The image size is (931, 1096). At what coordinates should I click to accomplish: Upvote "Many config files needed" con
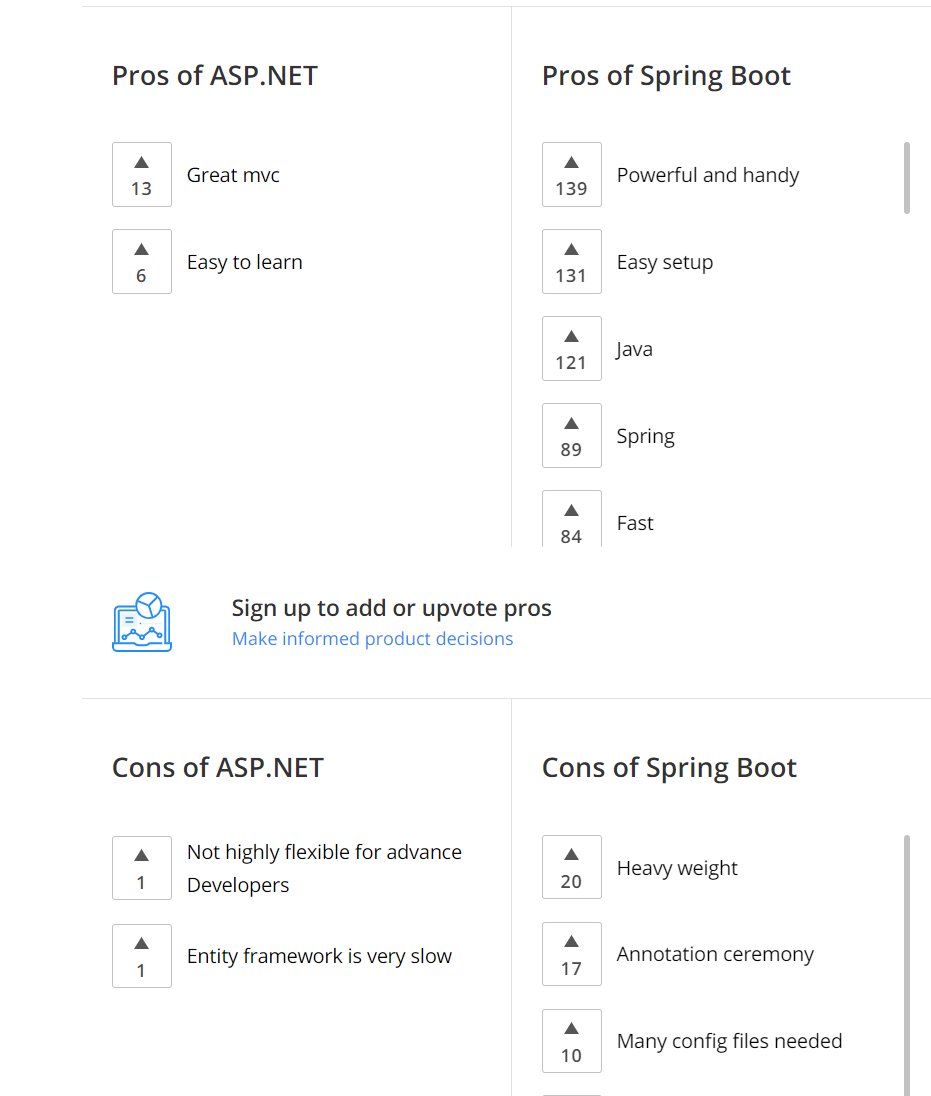pyautogui.click(x=572, y=1041)
